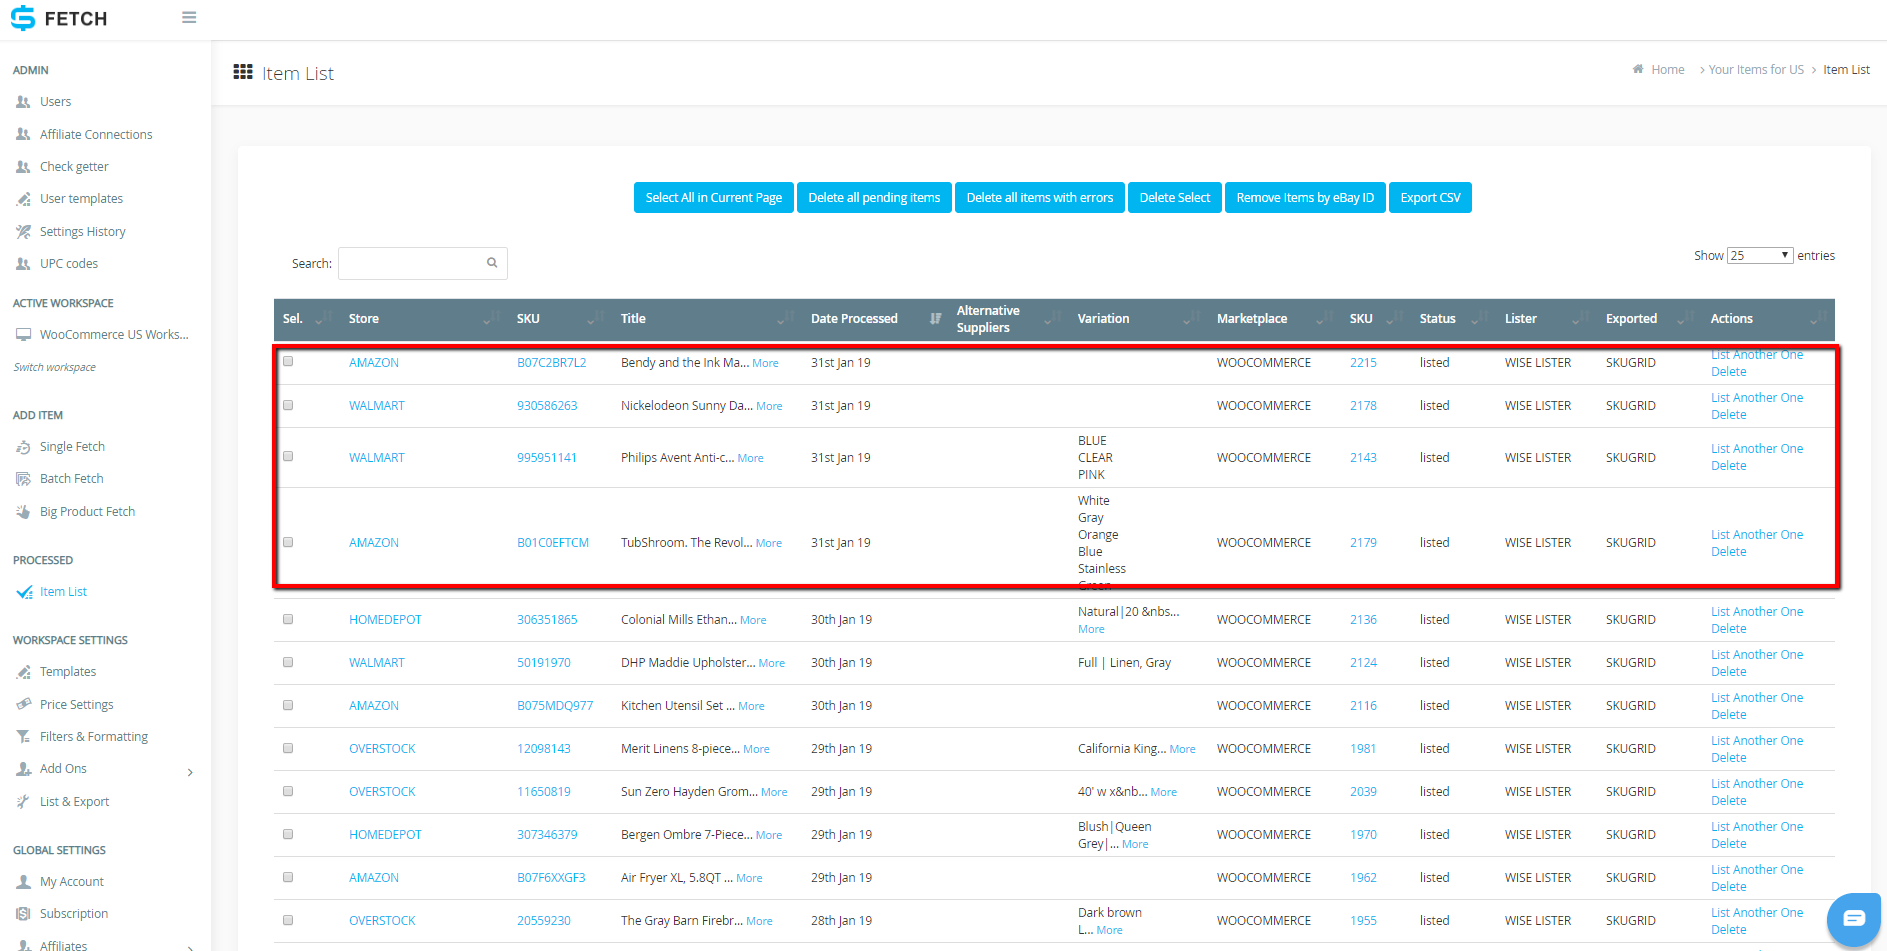Click the Filters & Formatting funnel icon

(x=23, y=737)
